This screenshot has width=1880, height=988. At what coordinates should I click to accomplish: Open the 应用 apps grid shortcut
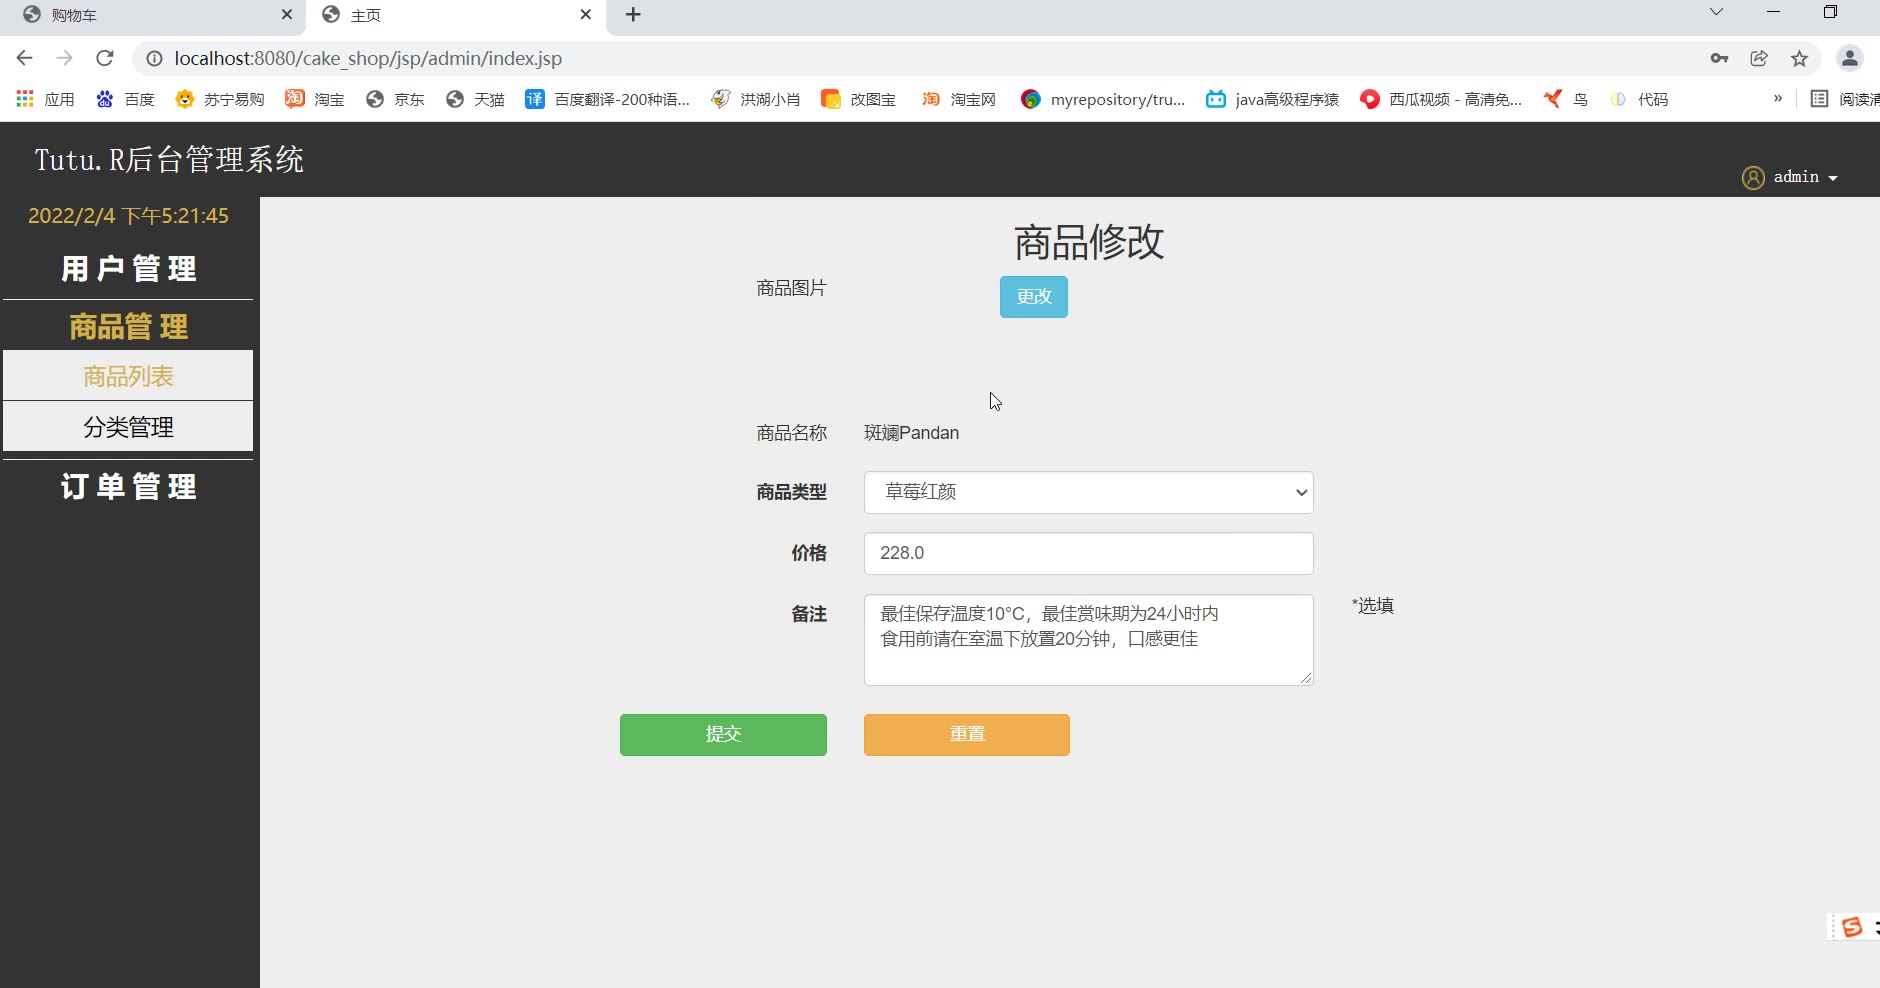tap(45, 99)
